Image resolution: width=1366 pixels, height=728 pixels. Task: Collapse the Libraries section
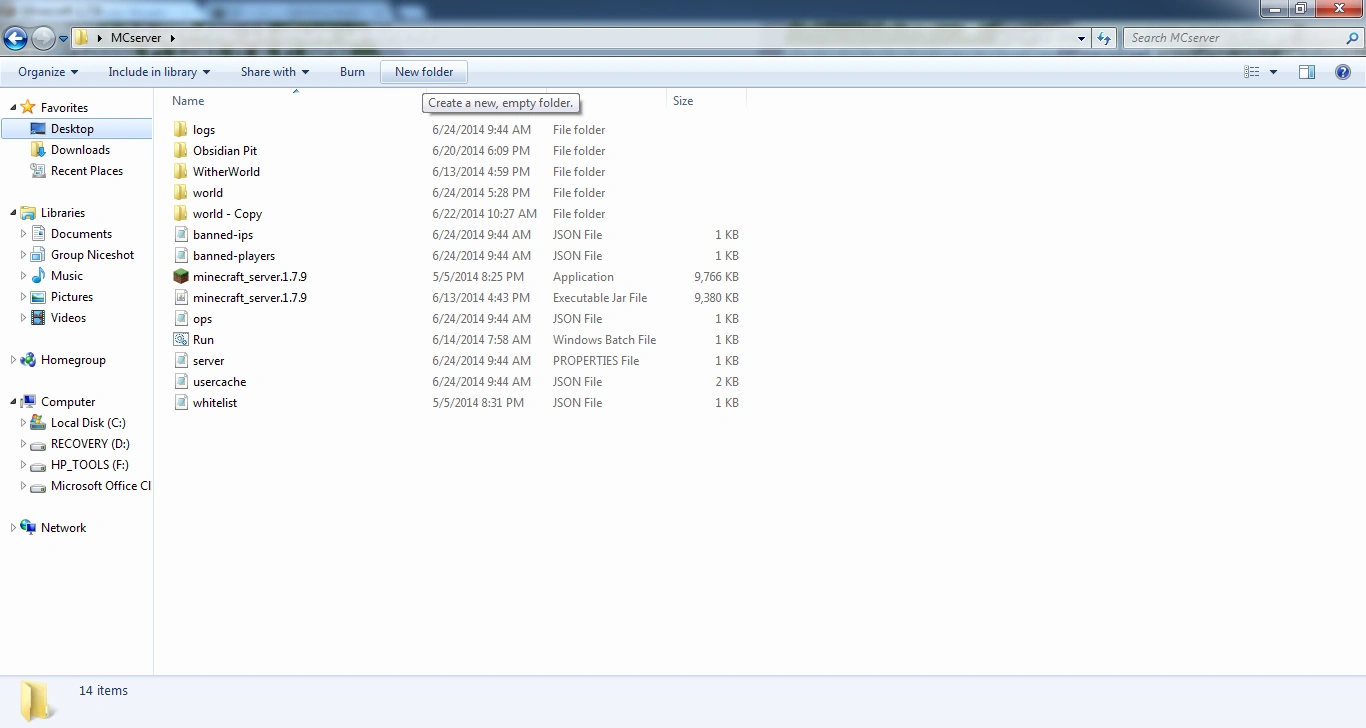tap(13, 213)
